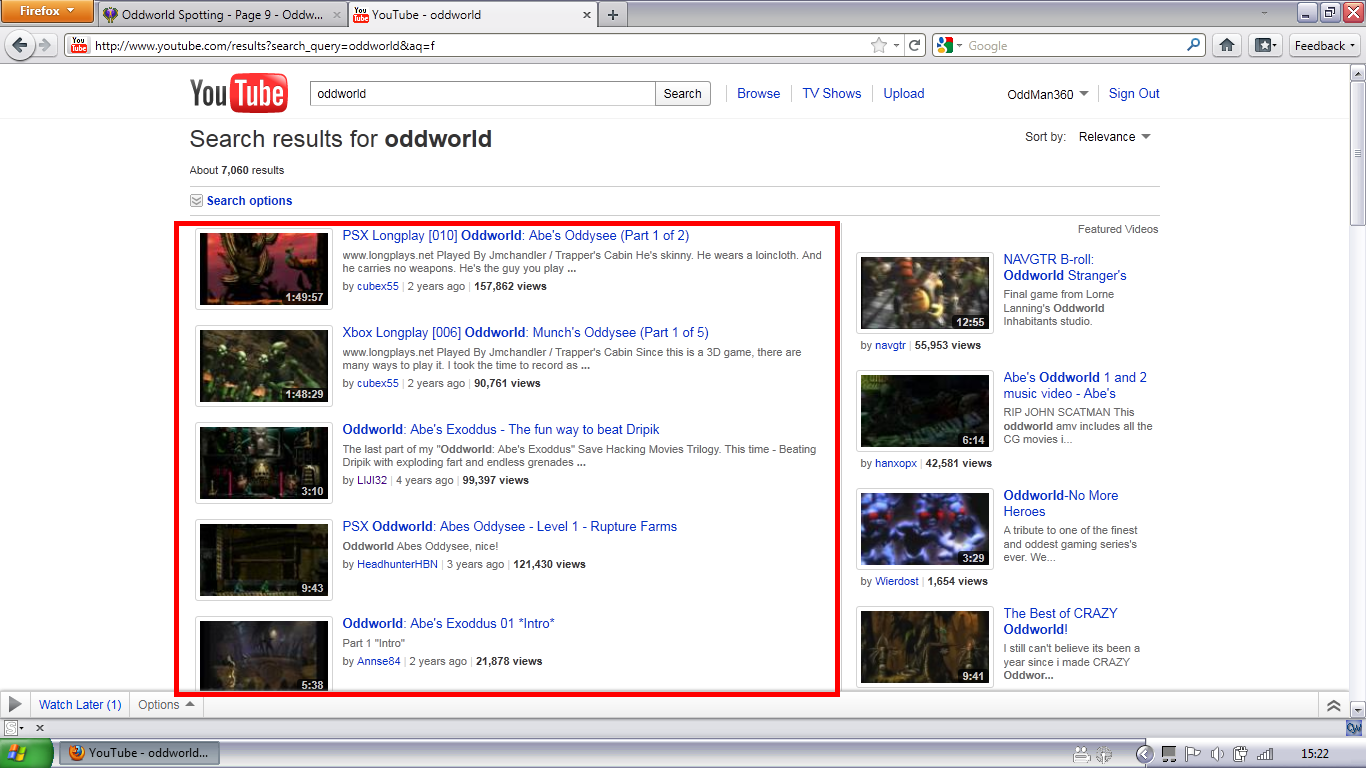Open the Options menu in bottom bar
Image resolution: width=1366 pixels, height=768 pixels.
coord(166,705)
